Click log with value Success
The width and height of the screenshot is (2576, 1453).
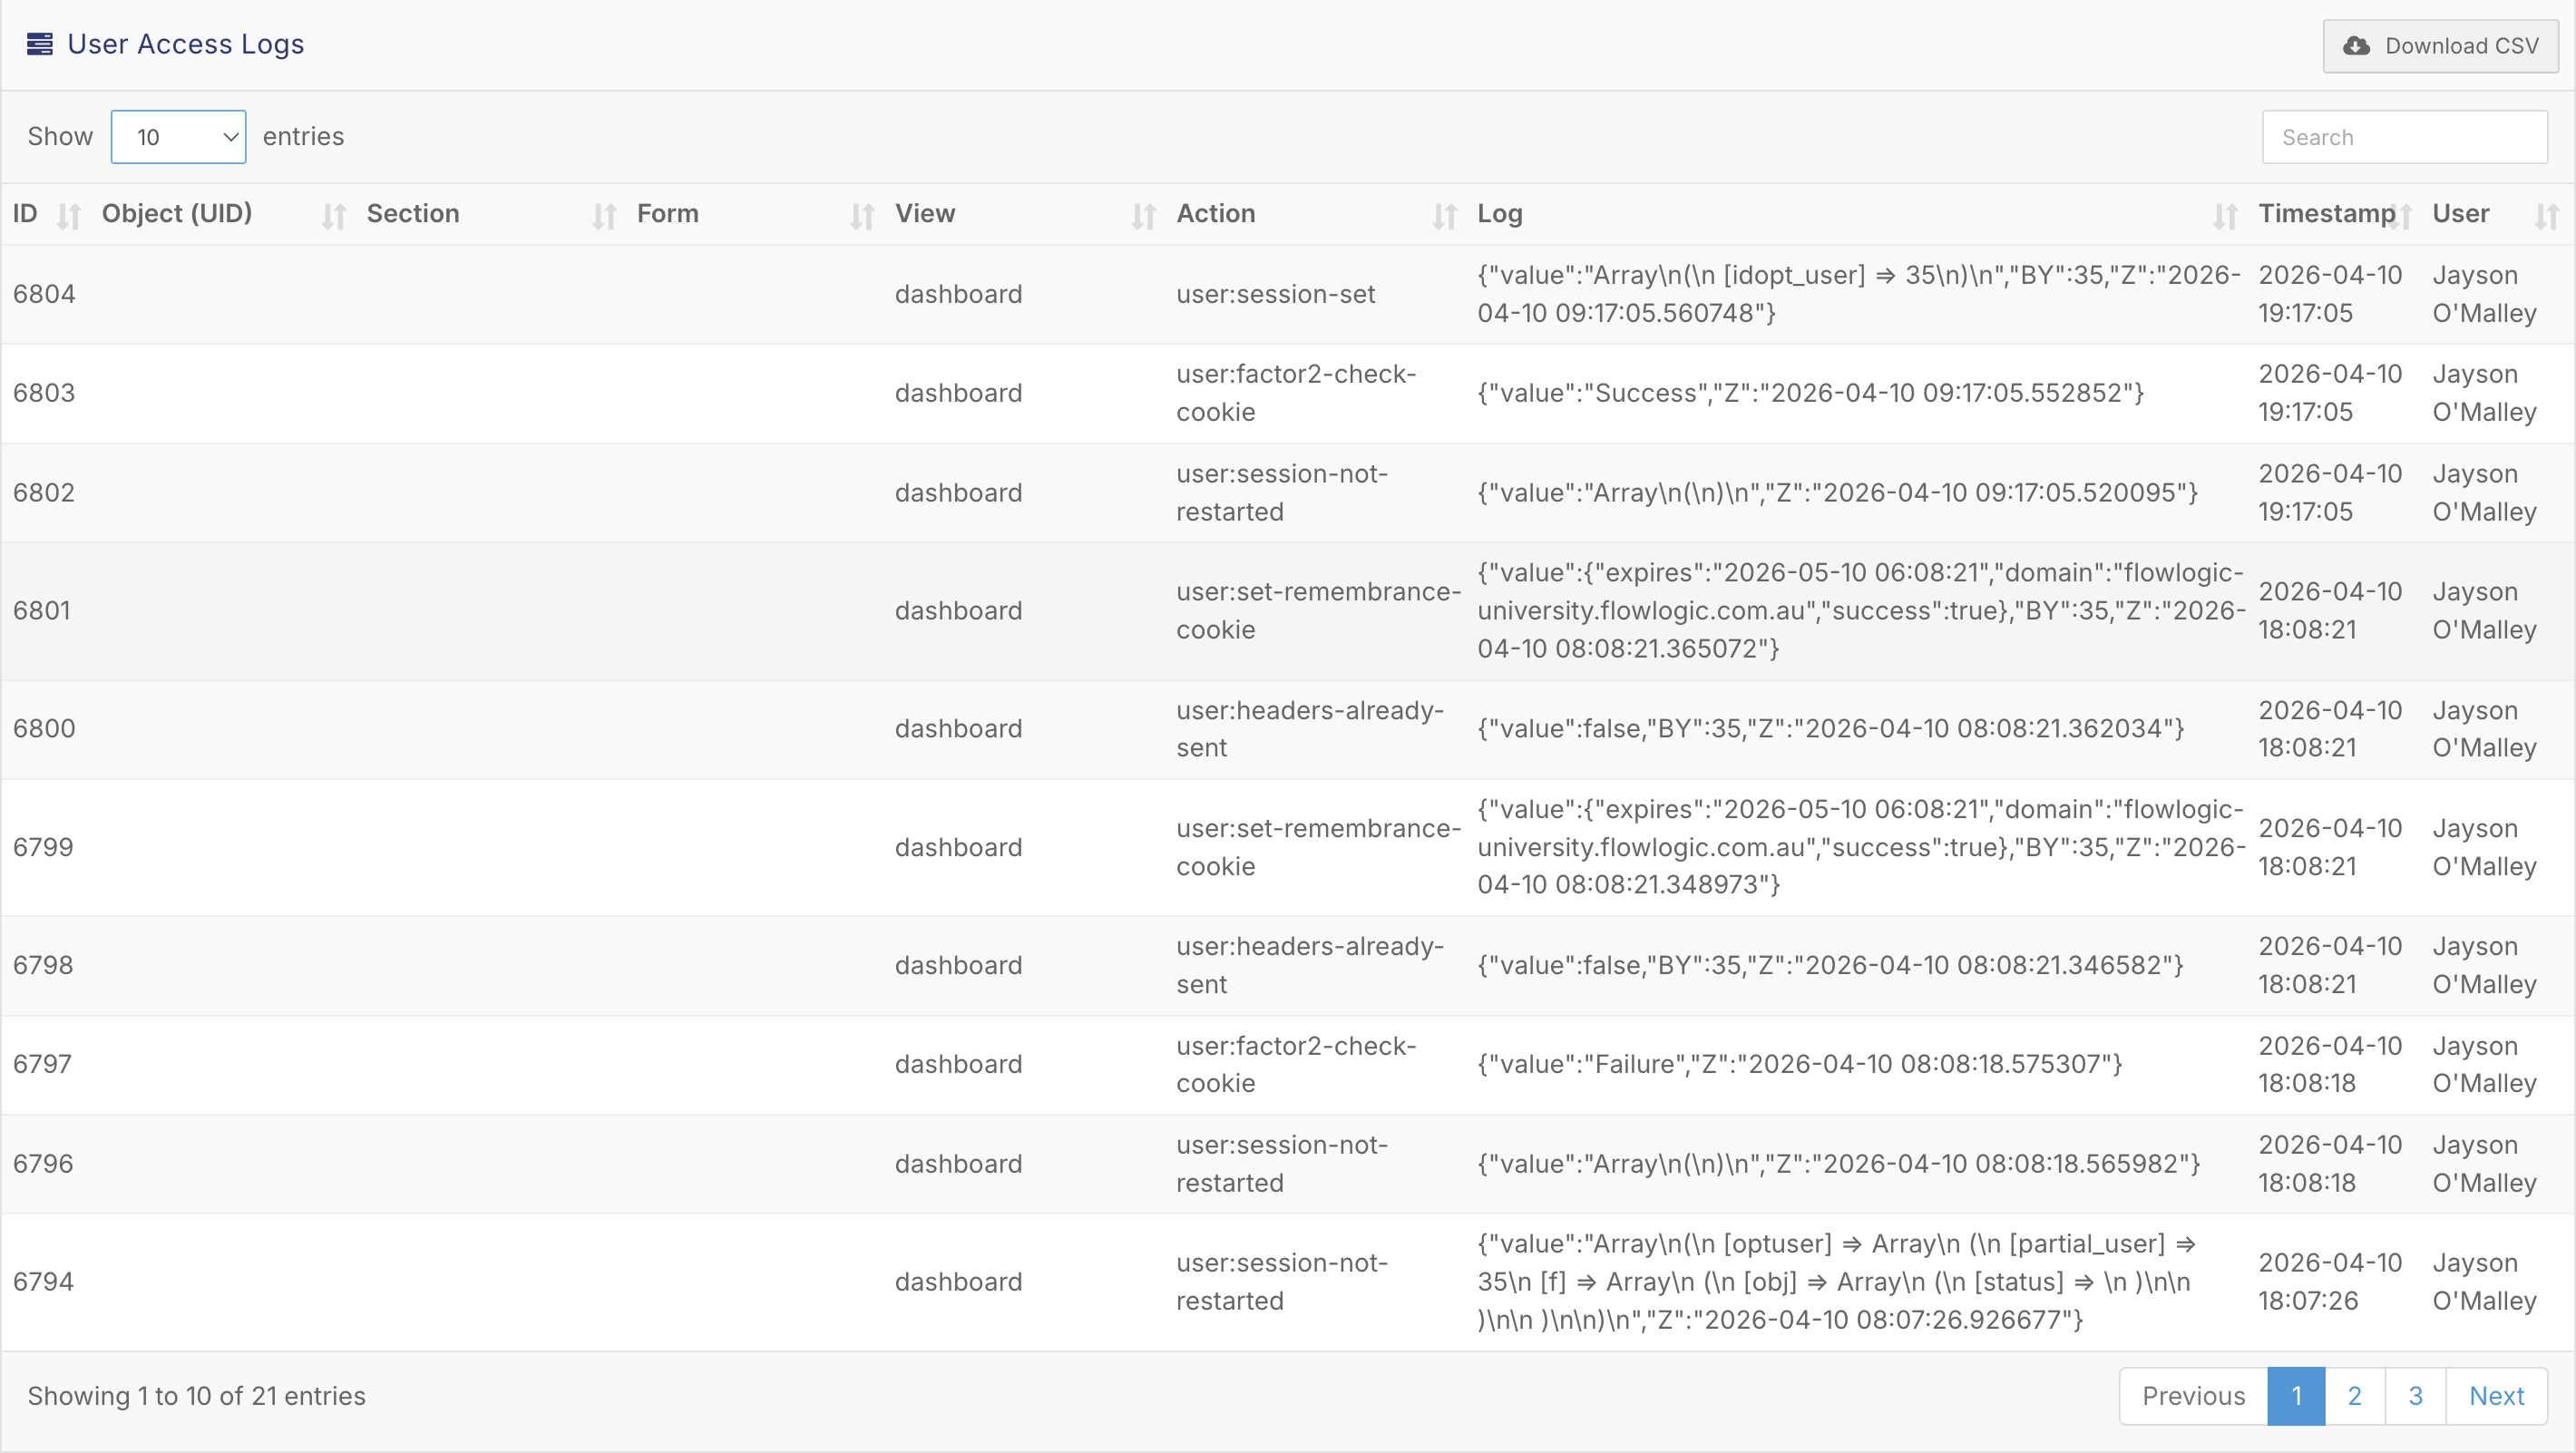click(x=1810, y=393)
